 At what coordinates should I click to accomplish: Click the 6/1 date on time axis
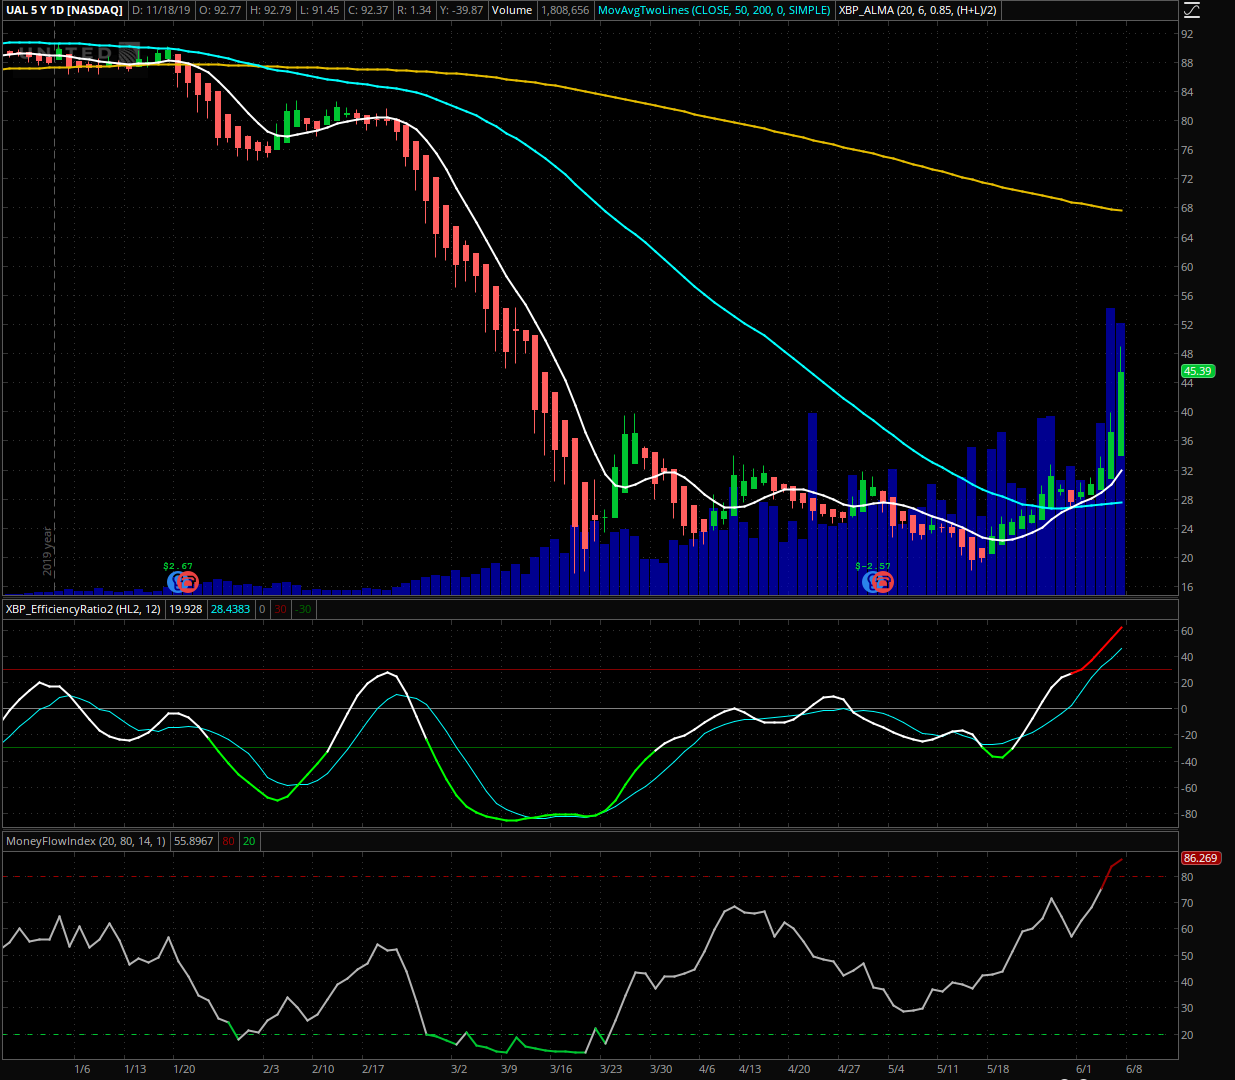pyautogui.click(x=1083, y=1069)
